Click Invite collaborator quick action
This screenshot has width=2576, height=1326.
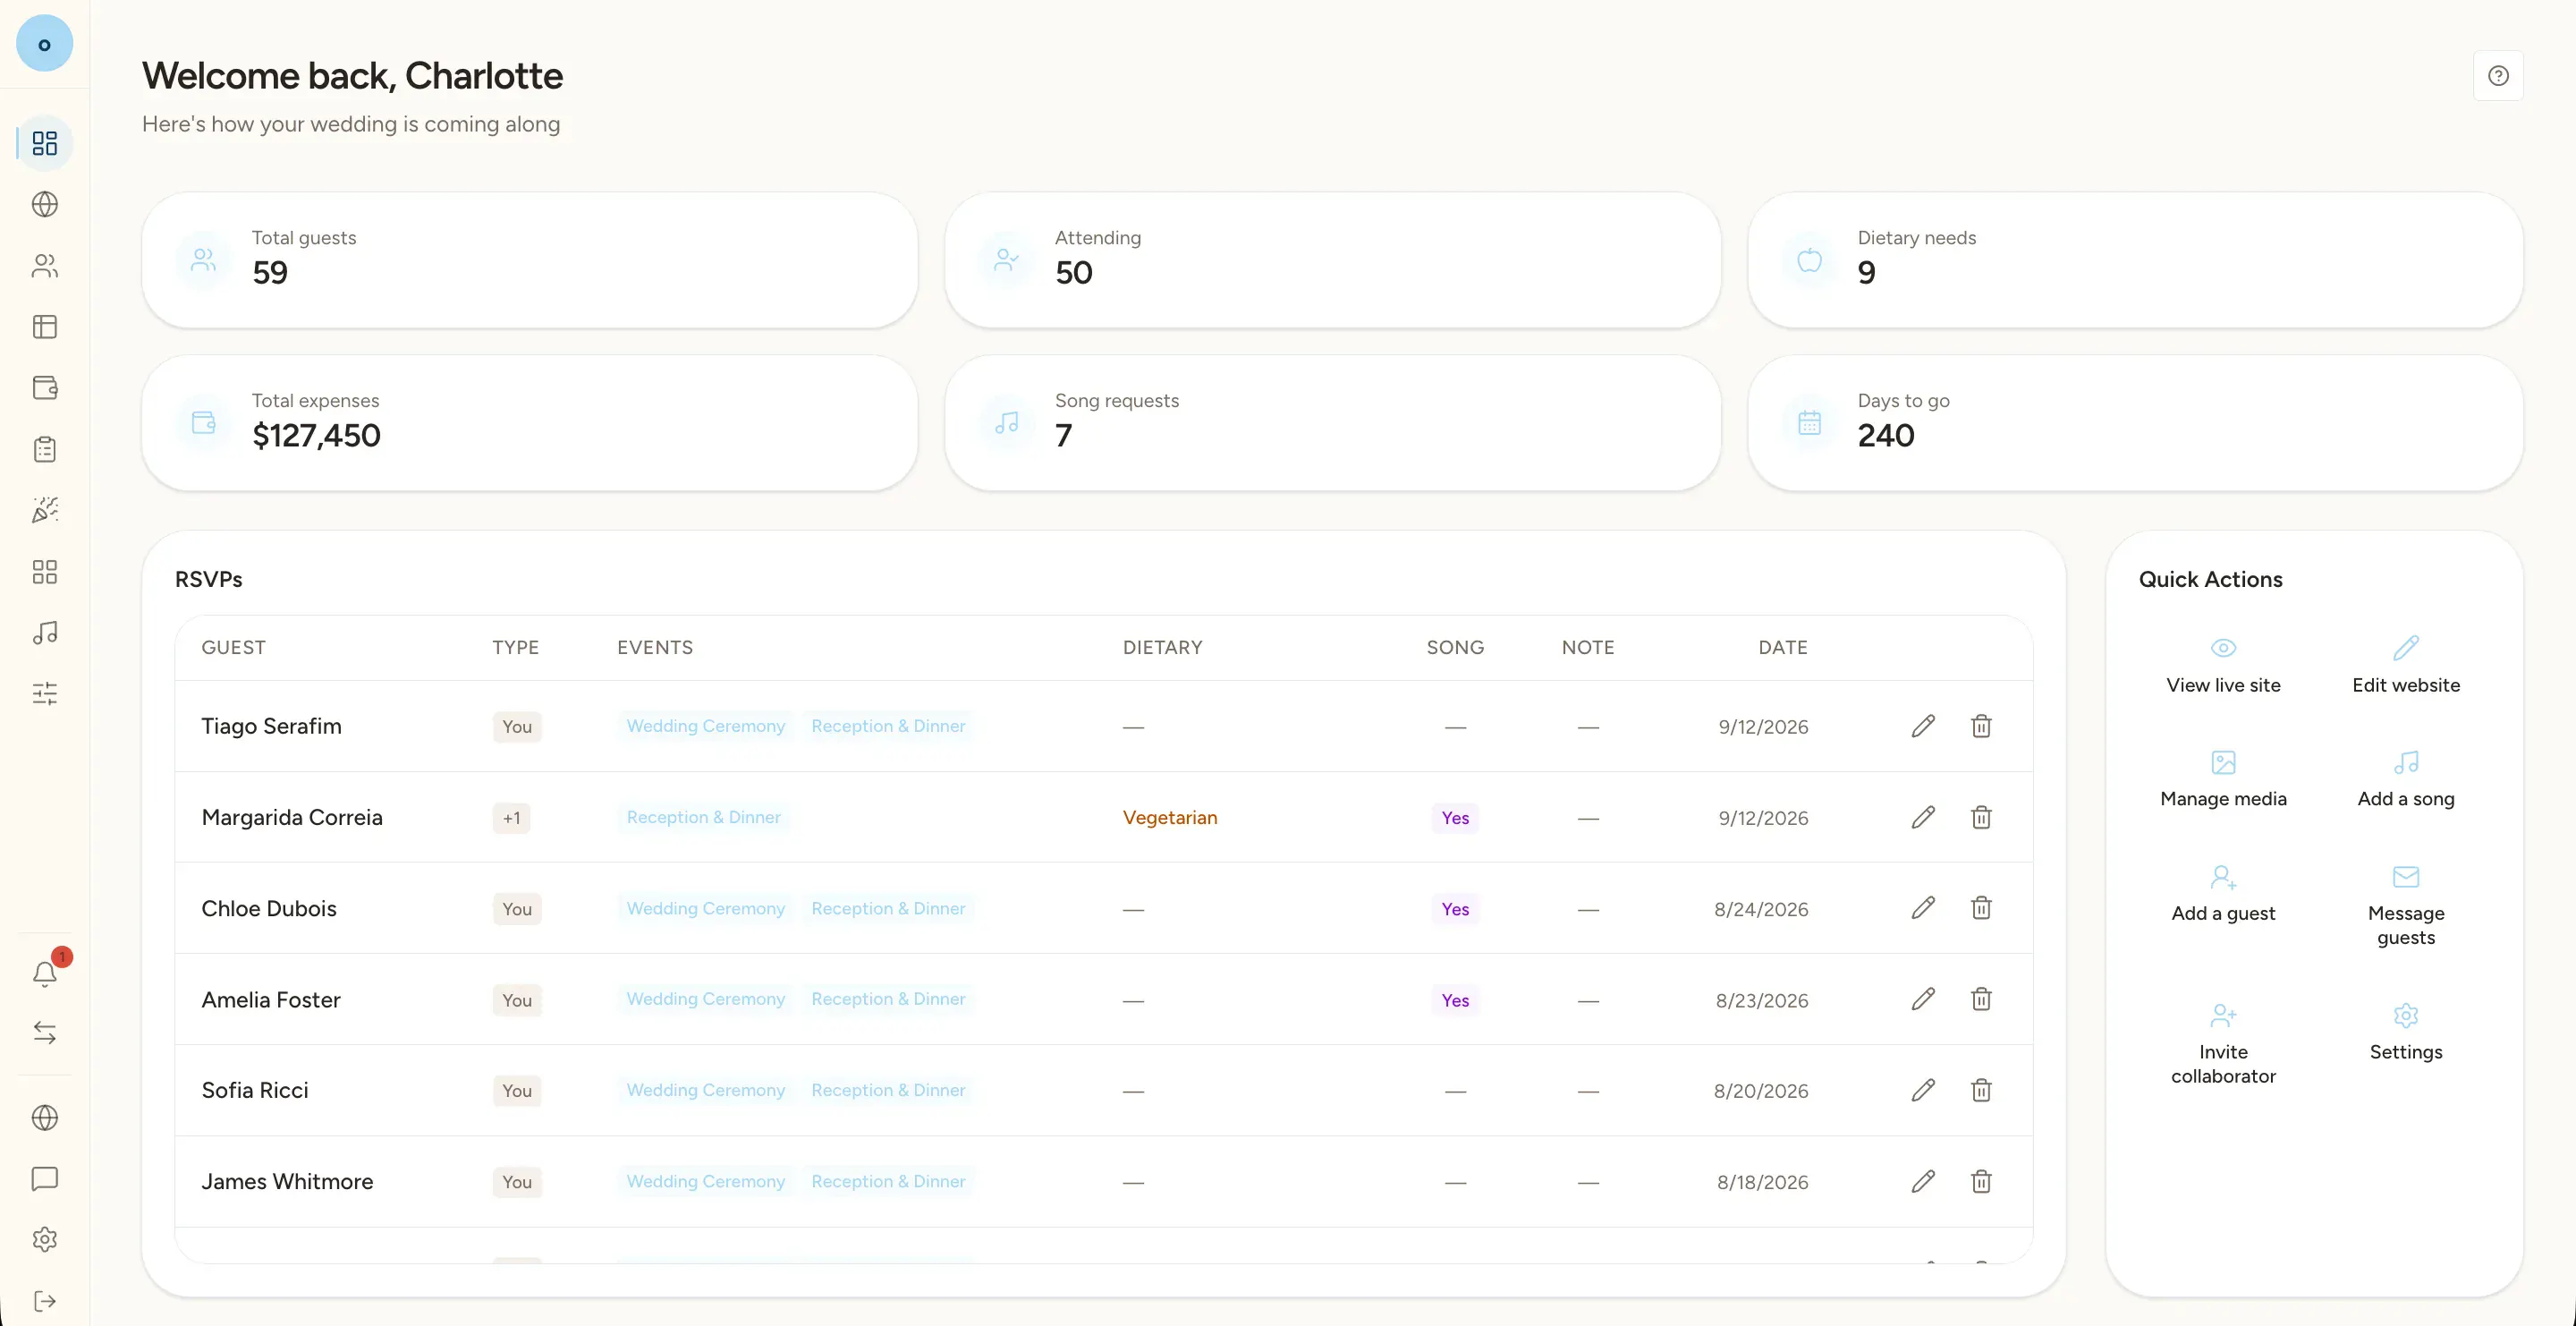click(2223, 1044)
